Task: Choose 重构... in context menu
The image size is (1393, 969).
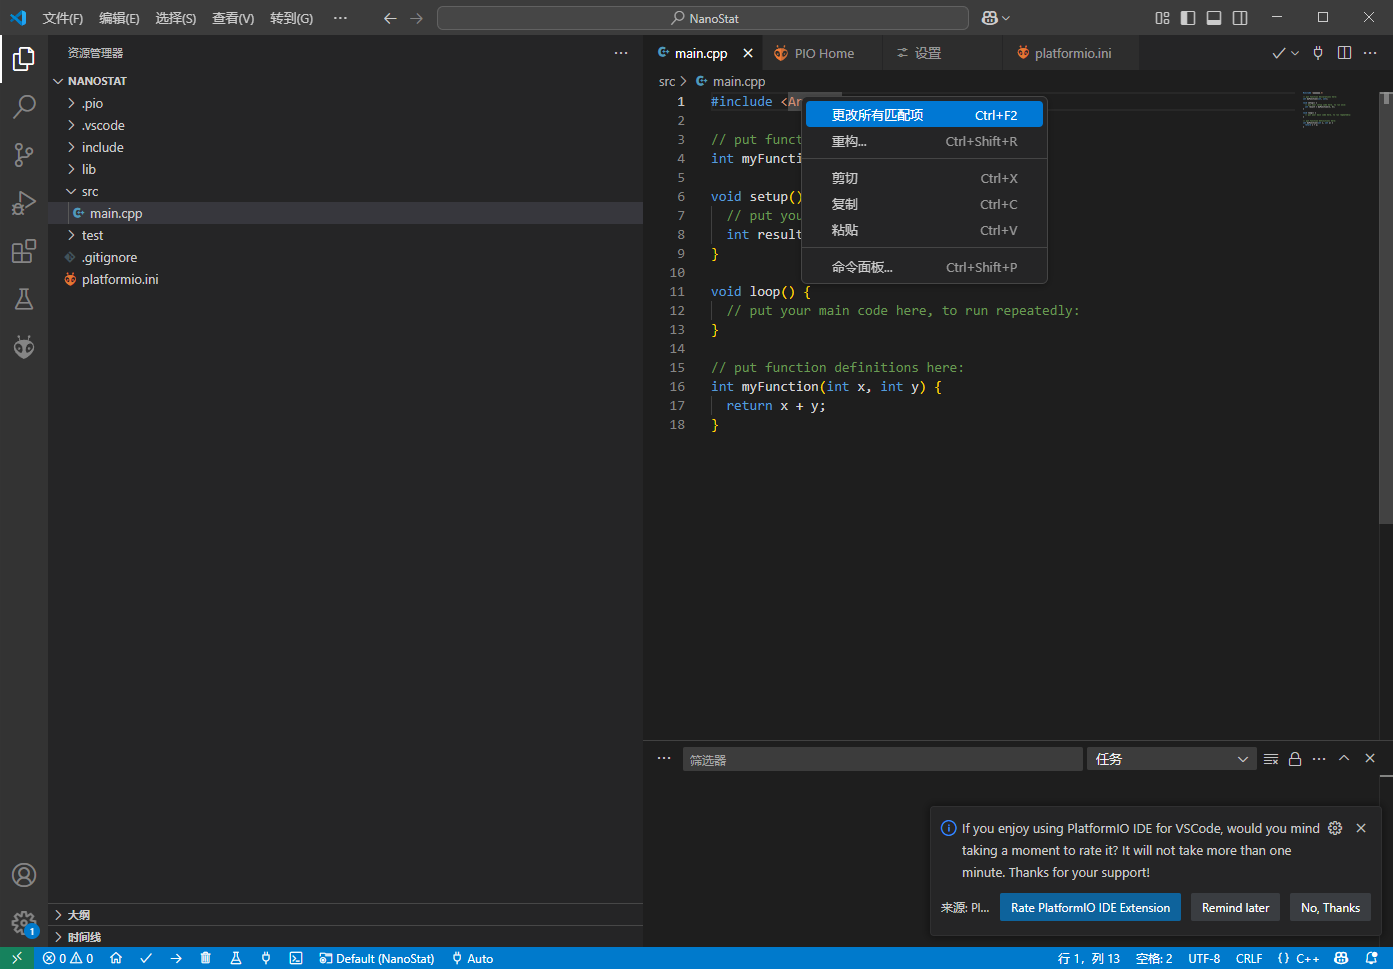Action: point(924,141)
